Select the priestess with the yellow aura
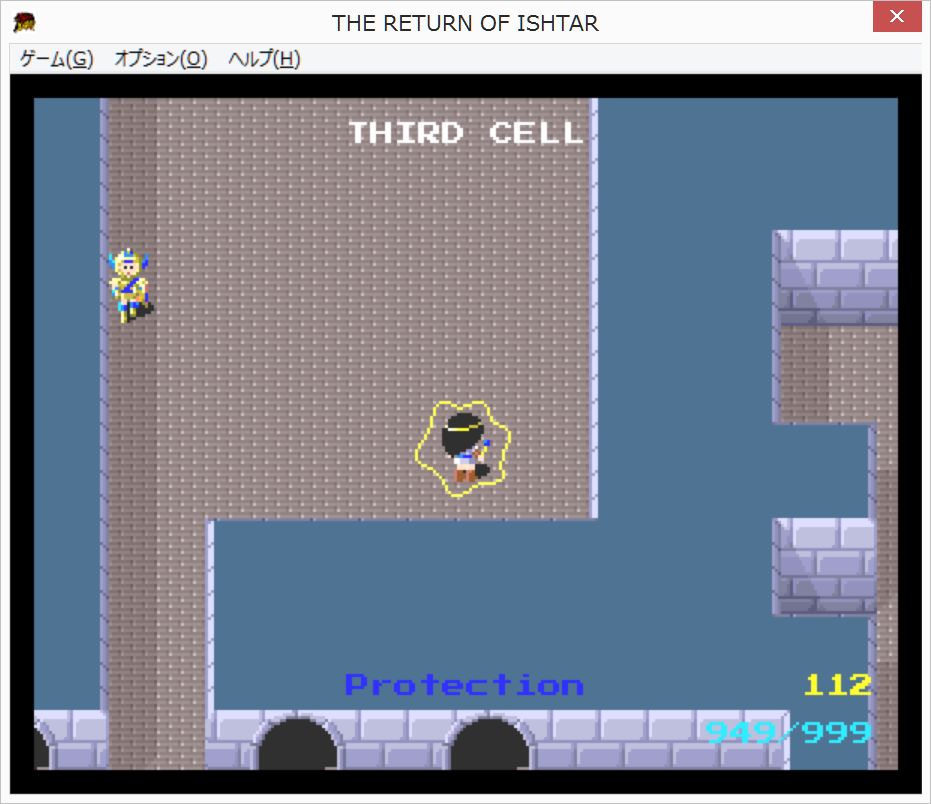The image size is (931, 804). (463, 448)
